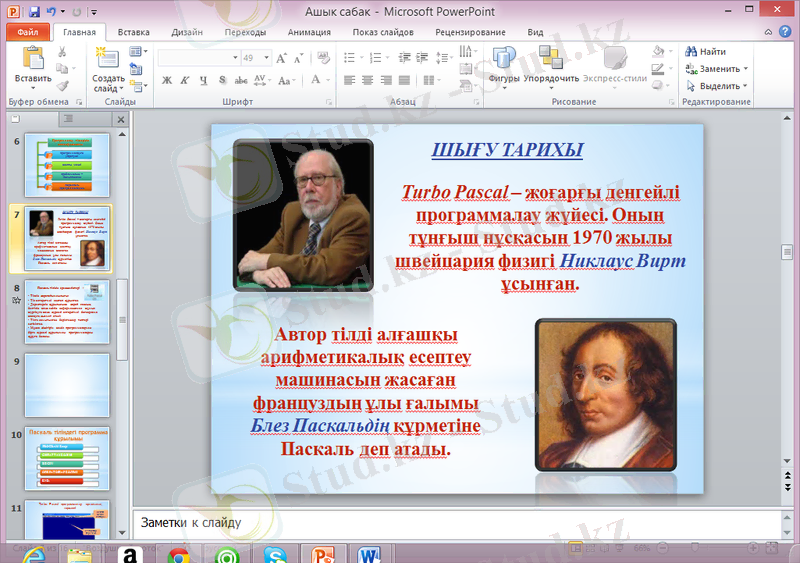The height and width of the screenshot is (563, 800).
Task: Open the Файл menu button
Action: (x=27, y=32)
